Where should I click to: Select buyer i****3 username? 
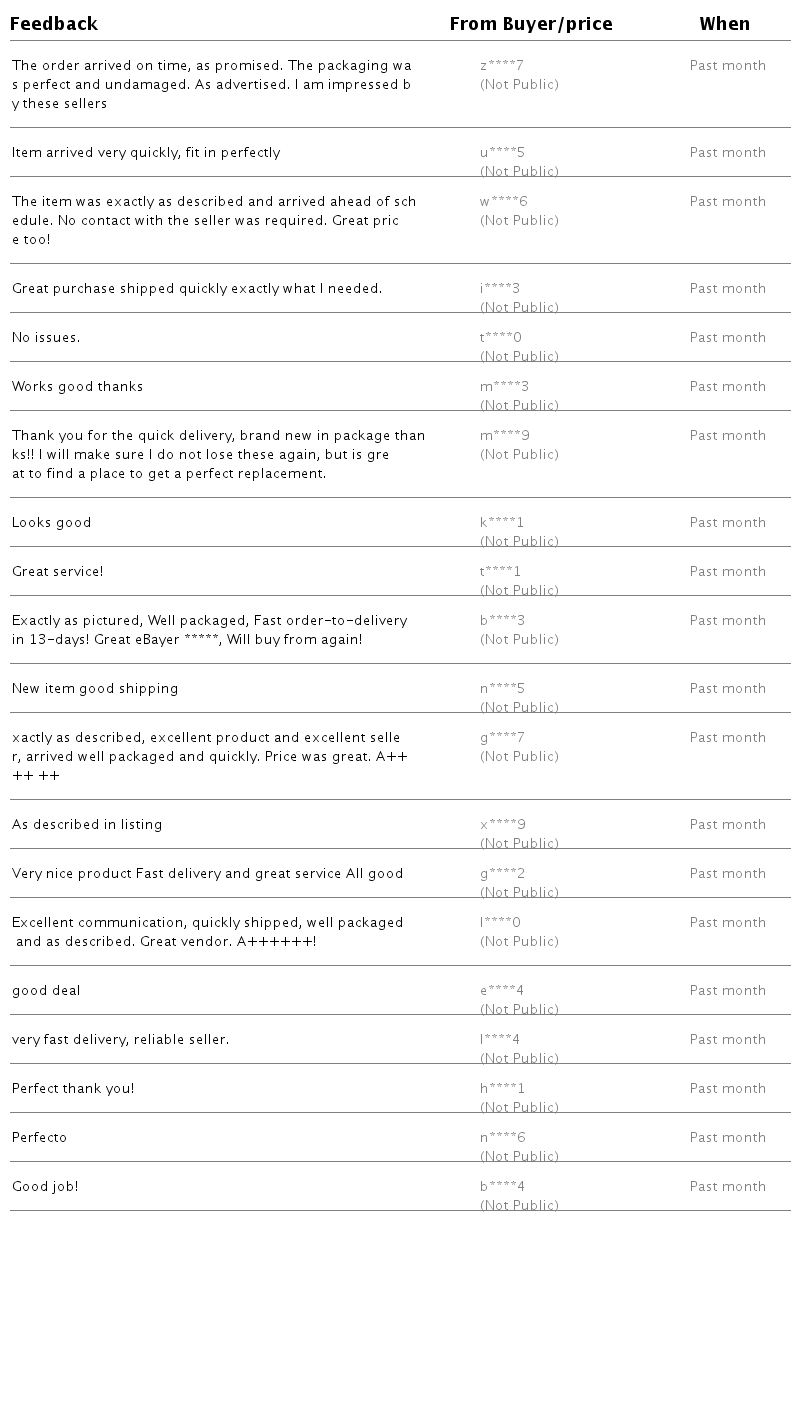click(x=500, y=289)
